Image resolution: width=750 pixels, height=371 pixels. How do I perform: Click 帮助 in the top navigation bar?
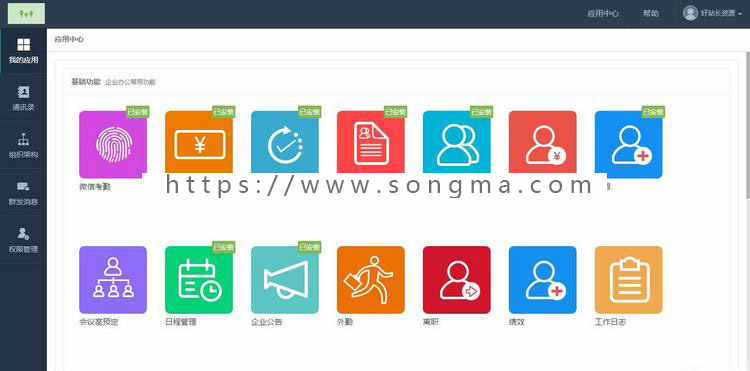pyautogui.click(x=651, y=13)
